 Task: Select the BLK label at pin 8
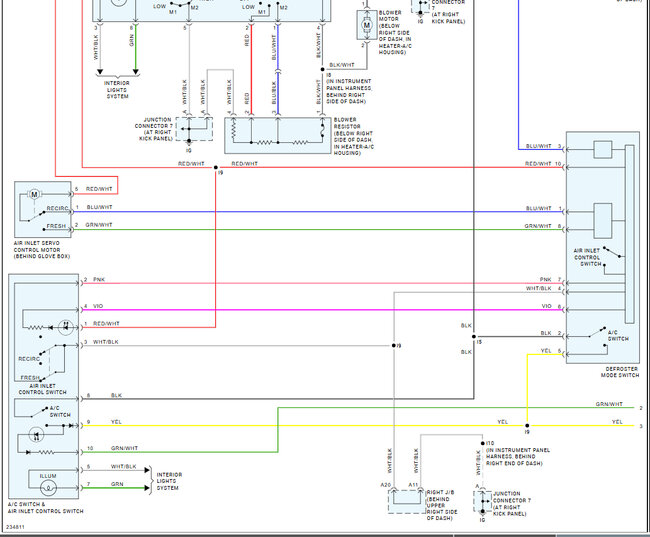[x=116, y=395]
